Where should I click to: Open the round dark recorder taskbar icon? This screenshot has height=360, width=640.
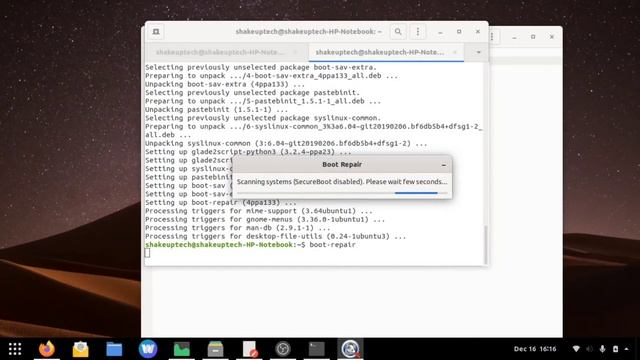(283, 349)
